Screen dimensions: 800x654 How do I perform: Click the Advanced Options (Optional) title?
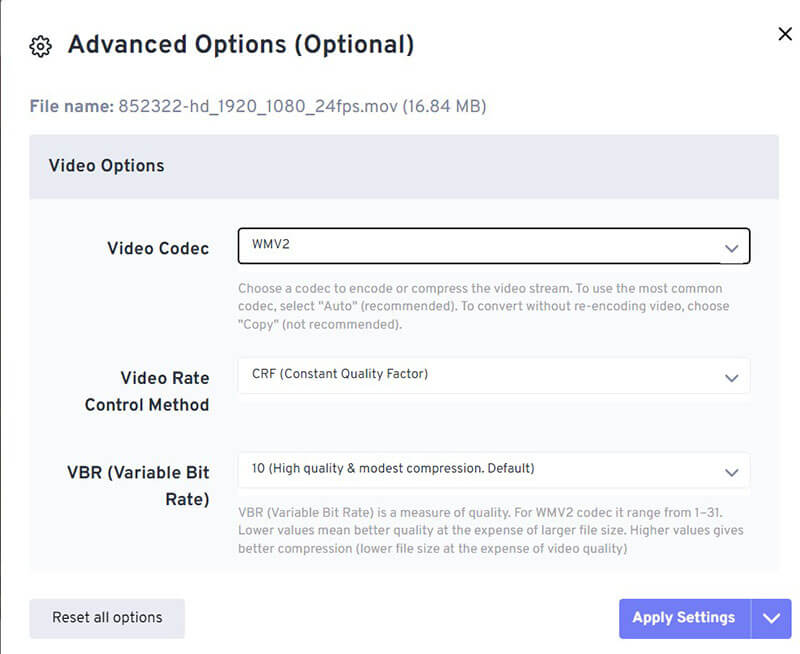tap(241, 45)
